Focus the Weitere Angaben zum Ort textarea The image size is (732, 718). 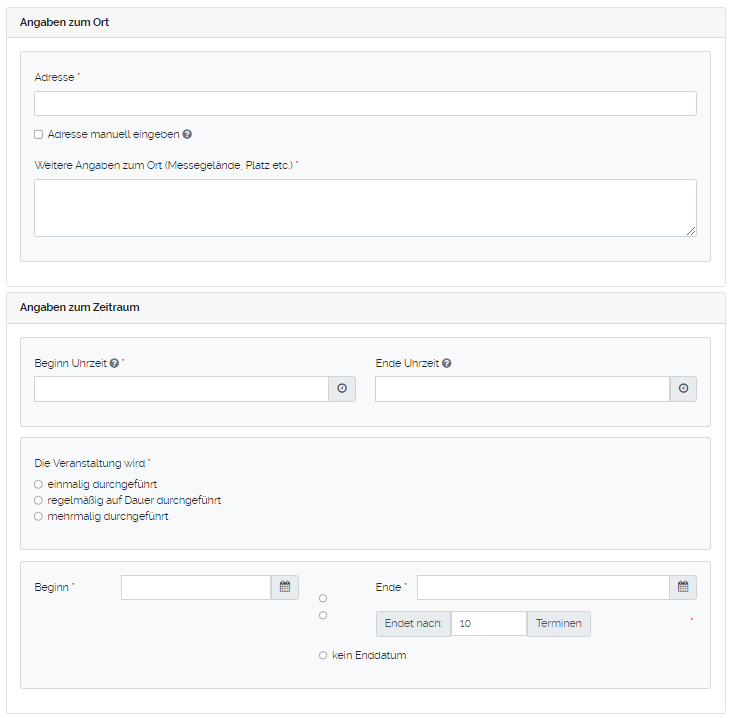click(365, 208)
